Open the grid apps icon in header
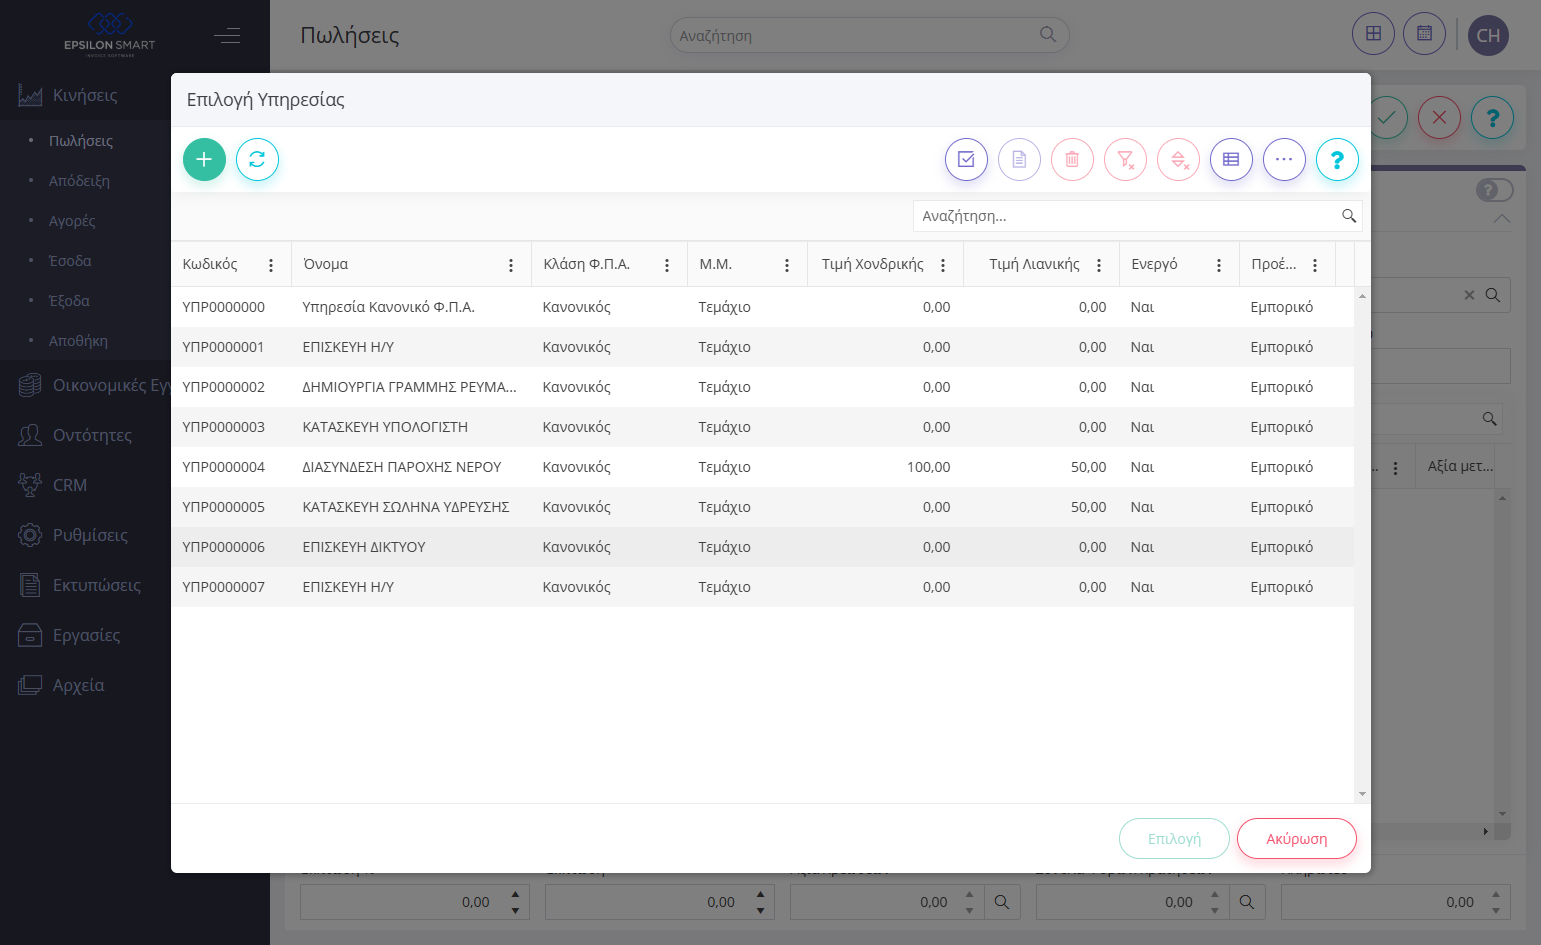This screenshot has width=1541, height=945. [1373, 34]
